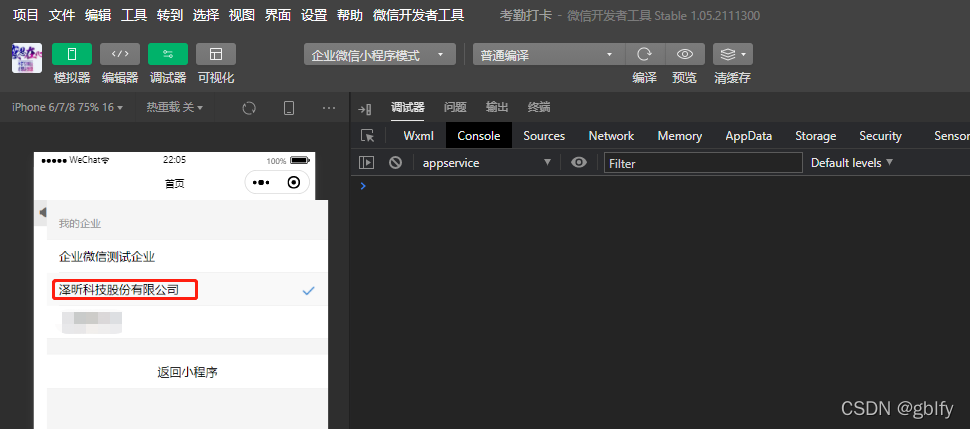Screen dimensions: 970x429
Task: Switch to the Network tab
Action: coord(611,136)
